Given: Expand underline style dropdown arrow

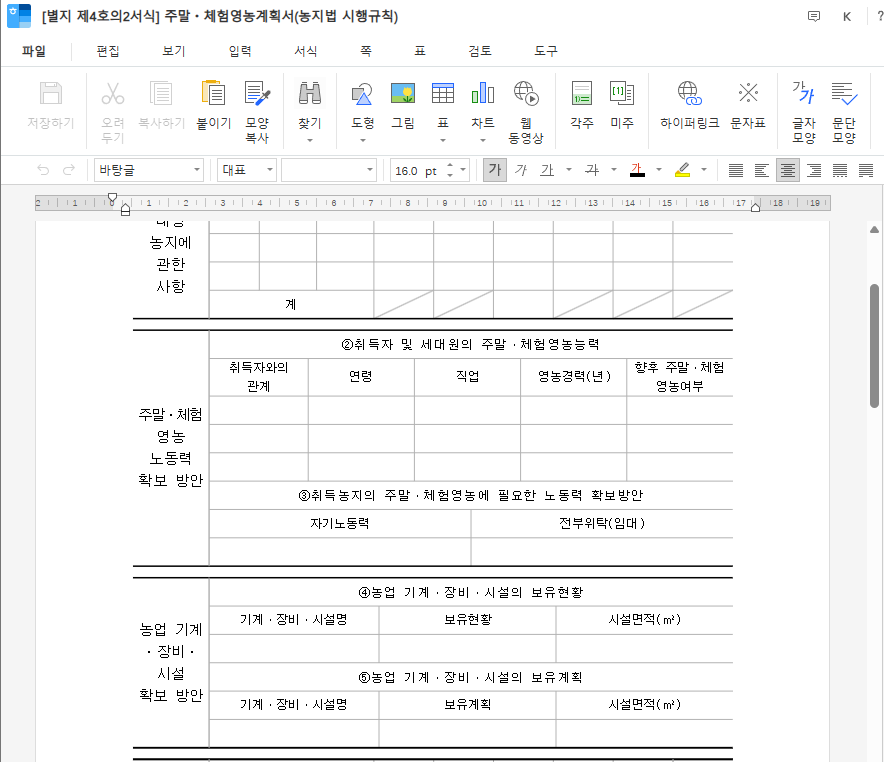Looking at the screenshot, I should [569, 170].
